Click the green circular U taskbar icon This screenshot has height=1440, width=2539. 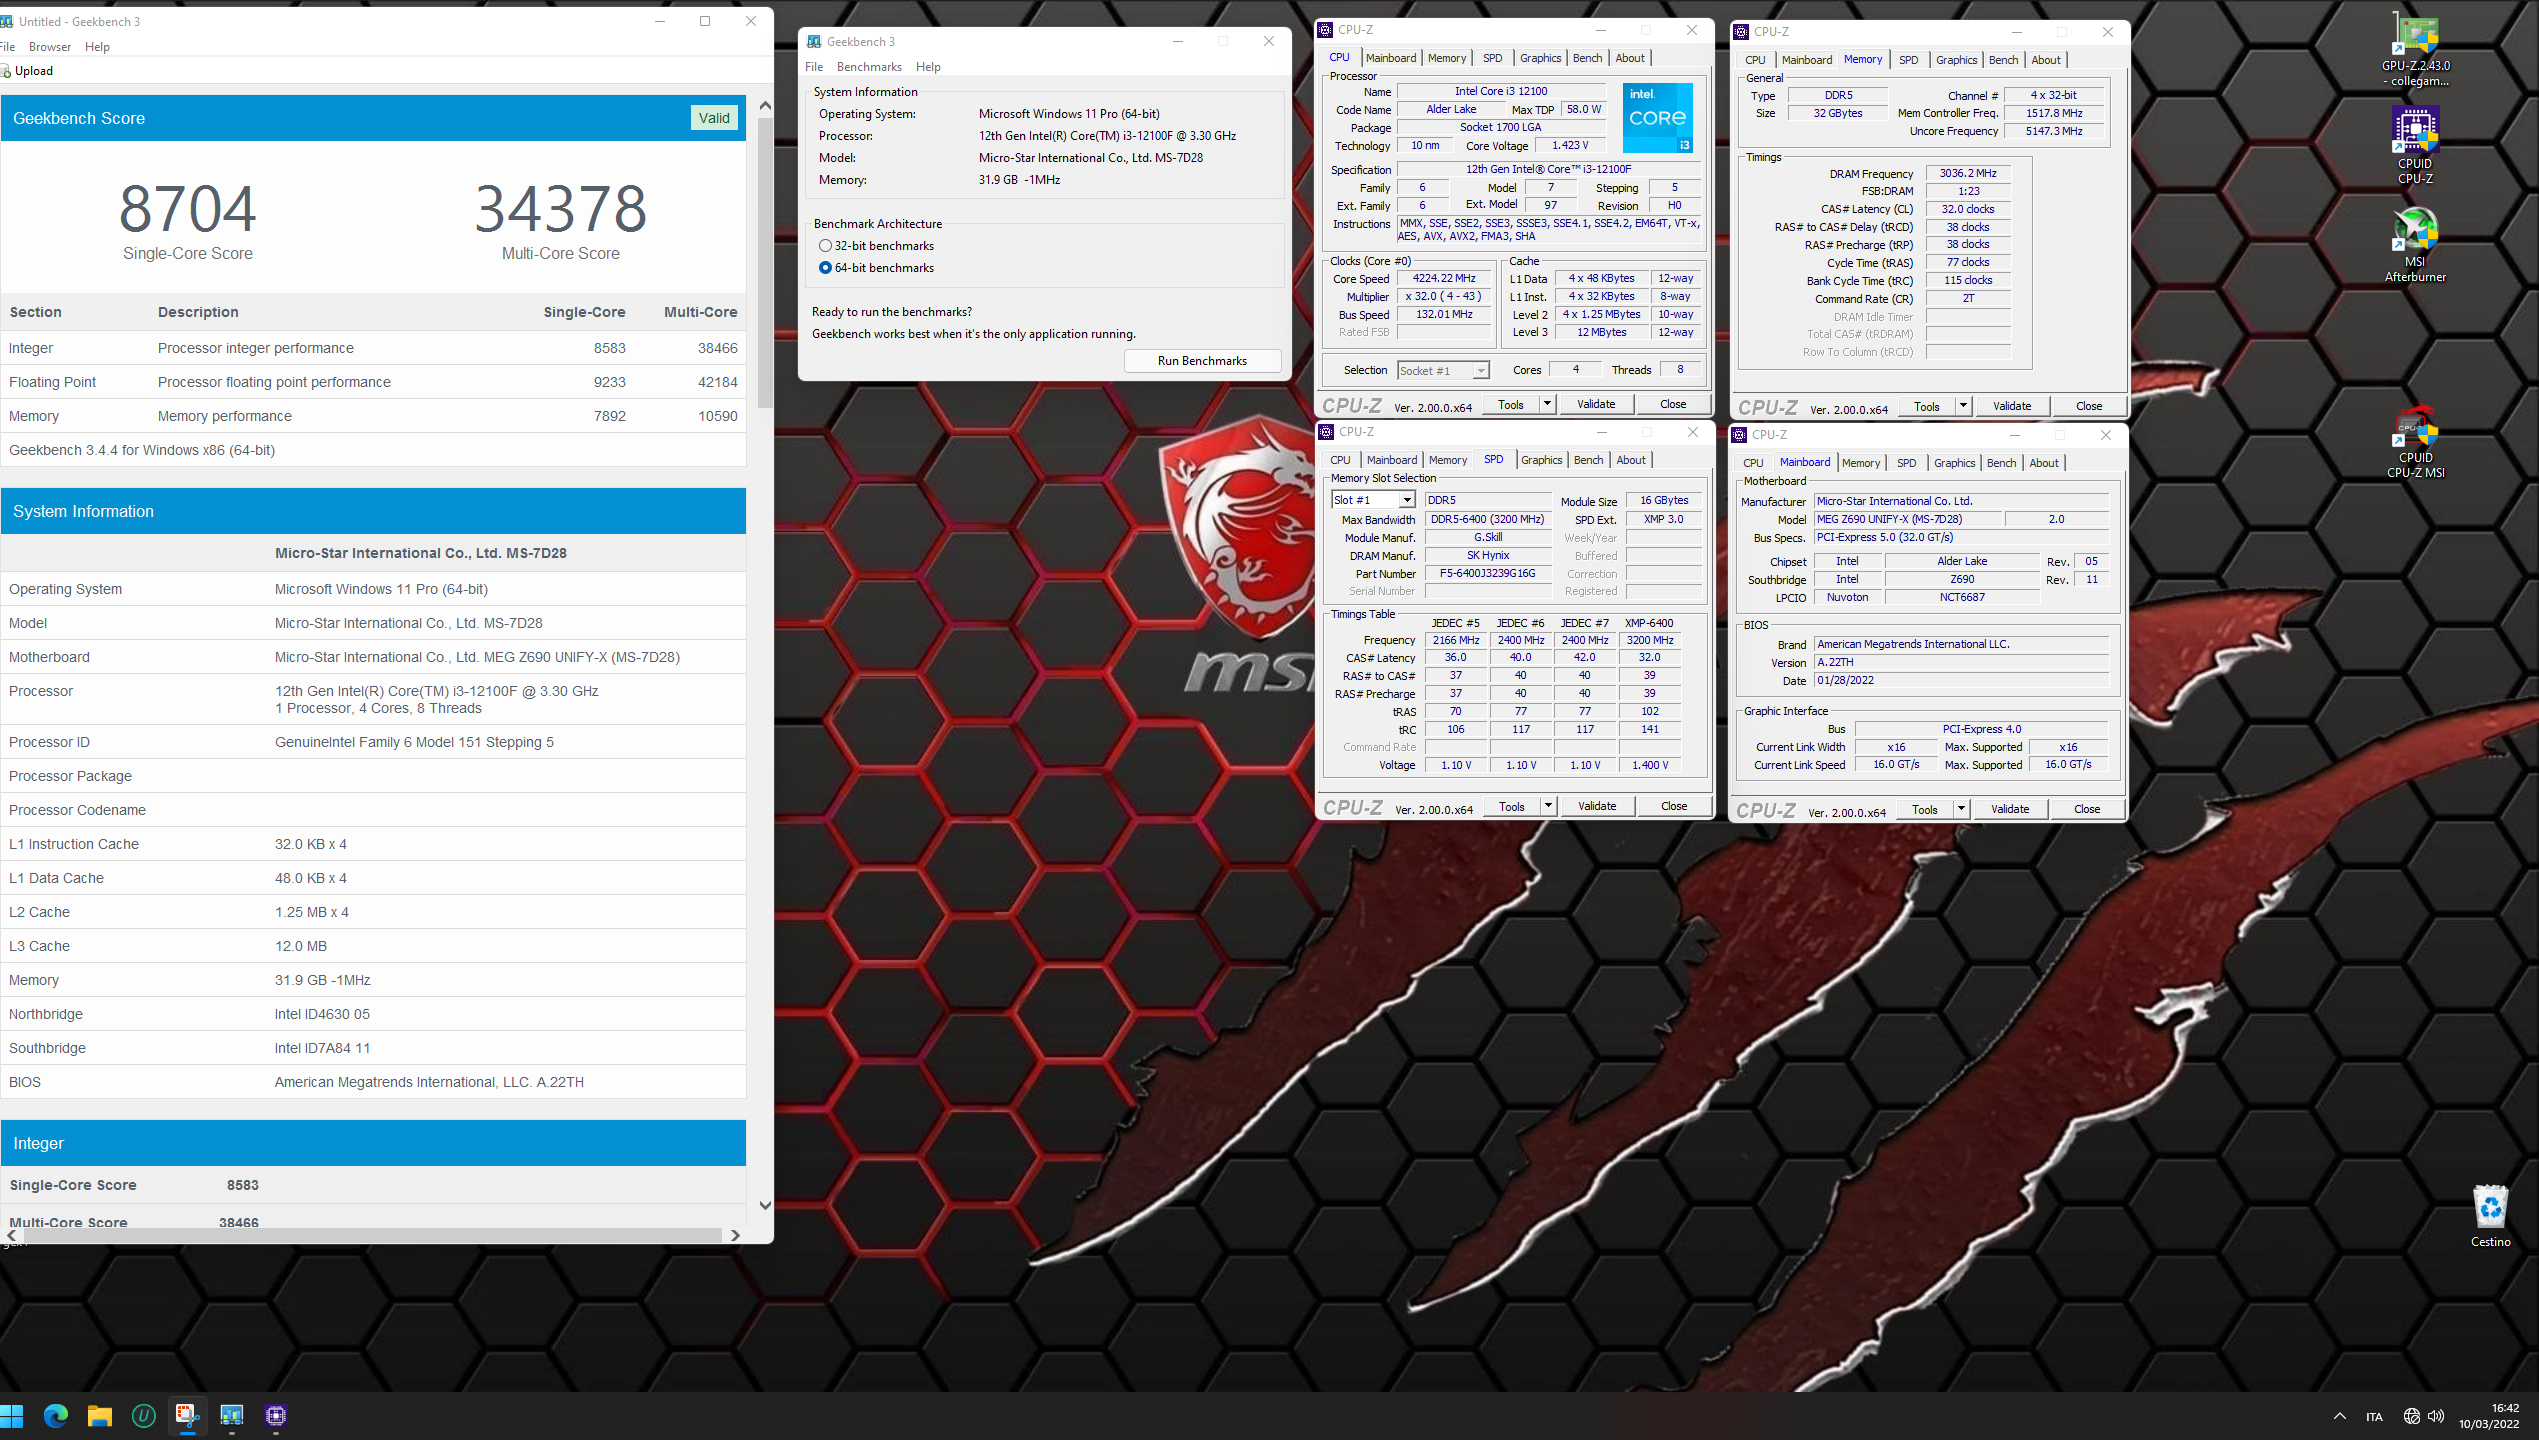pyautogui.click(x=144, y=1416)
